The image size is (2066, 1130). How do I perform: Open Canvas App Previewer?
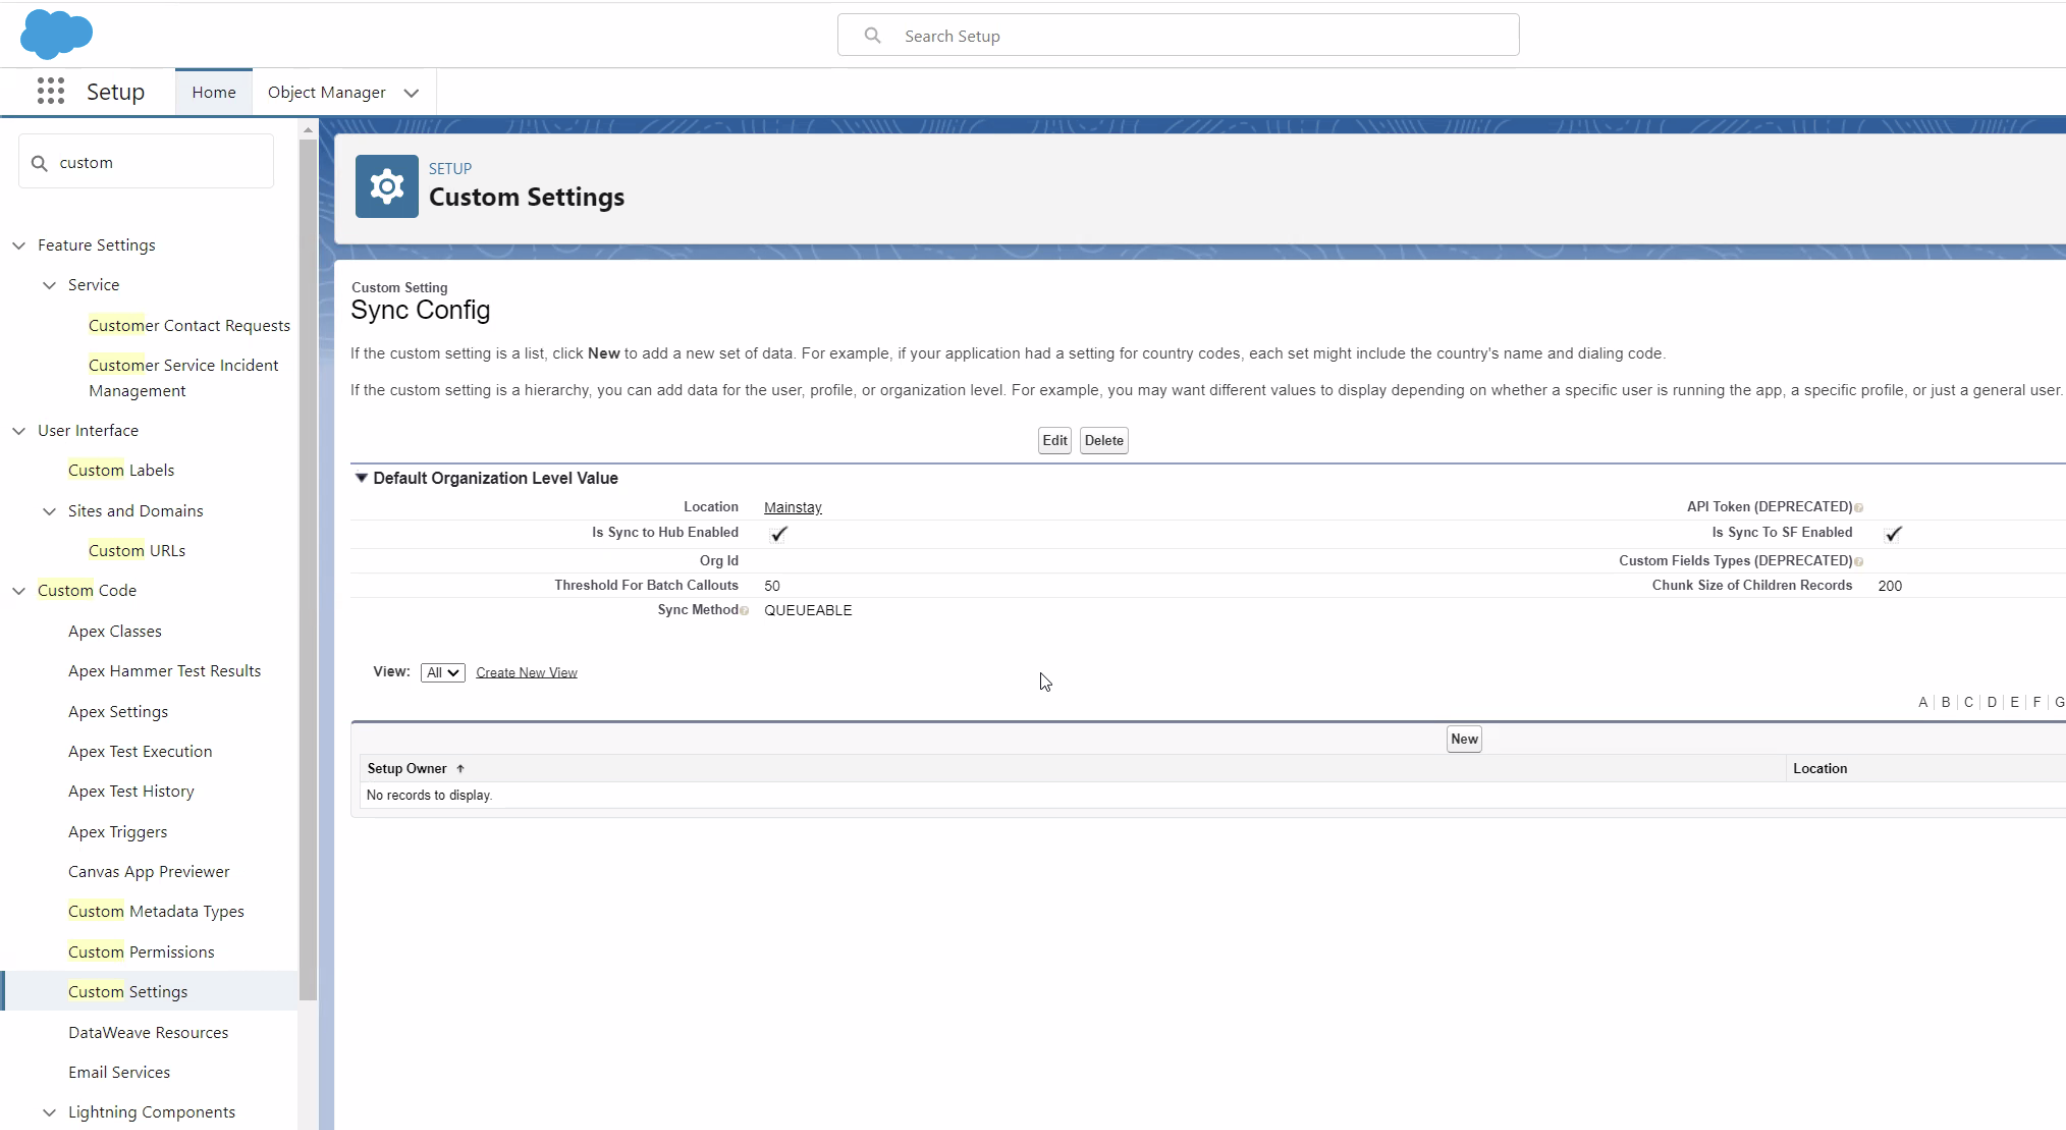click(x=148, y=872)
